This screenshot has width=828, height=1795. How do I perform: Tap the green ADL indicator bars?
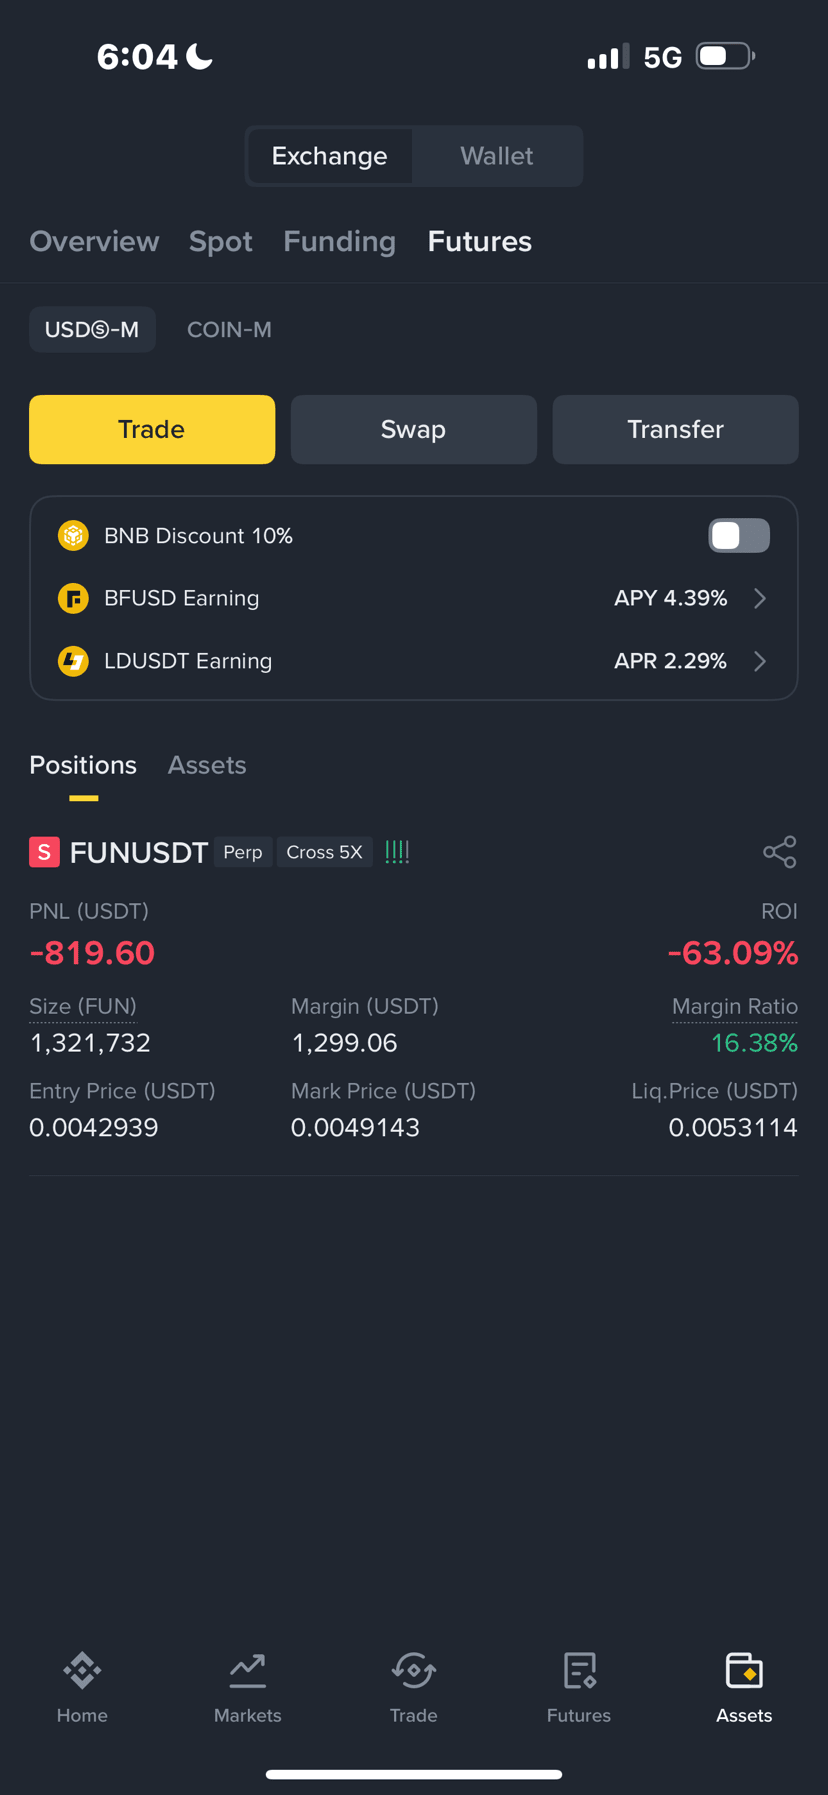point(397,851)
